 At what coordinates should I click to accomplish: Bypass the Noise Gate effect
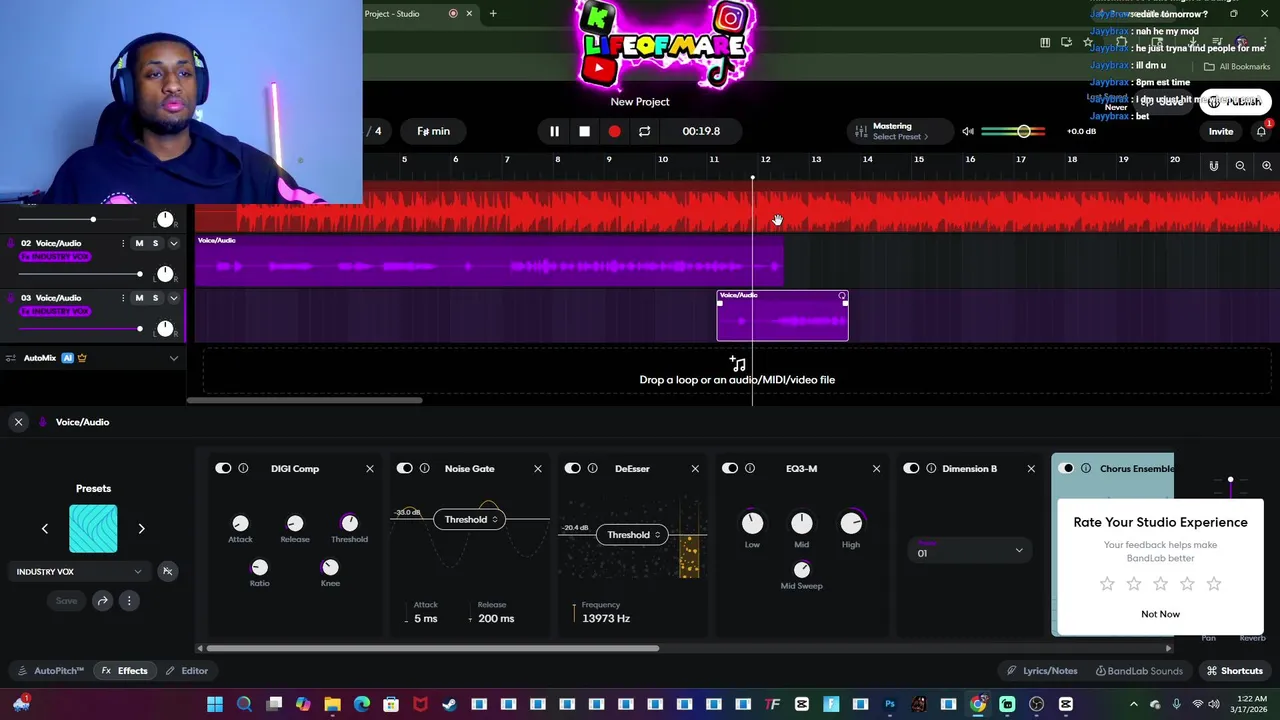click(405, 468)
